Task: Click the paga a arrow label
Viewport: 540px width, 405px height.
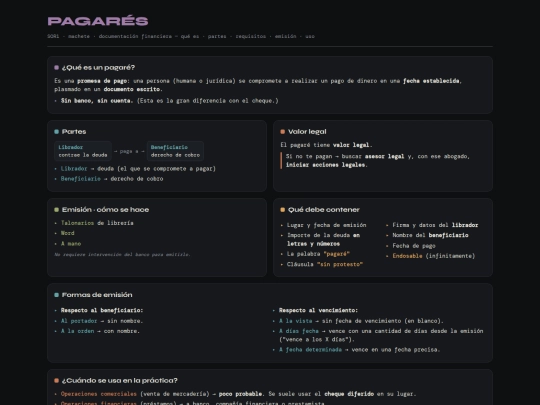Action: click(x=129, y=151)
